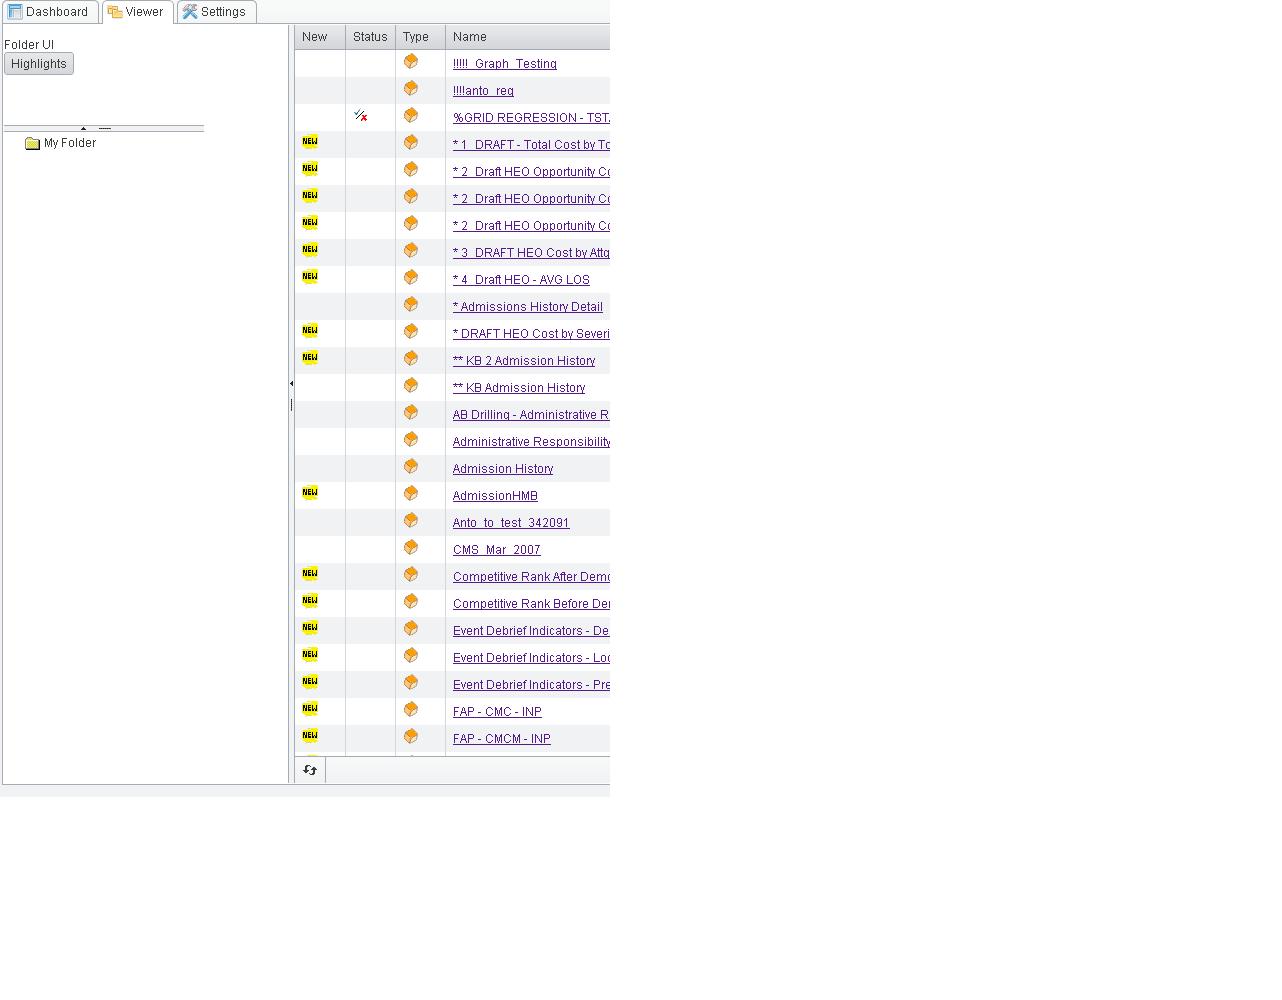Click the cube type icon beside !!!!!_Graph_Testing
This screenshot has height=1000, width=1282.
[x=411, y=62]
